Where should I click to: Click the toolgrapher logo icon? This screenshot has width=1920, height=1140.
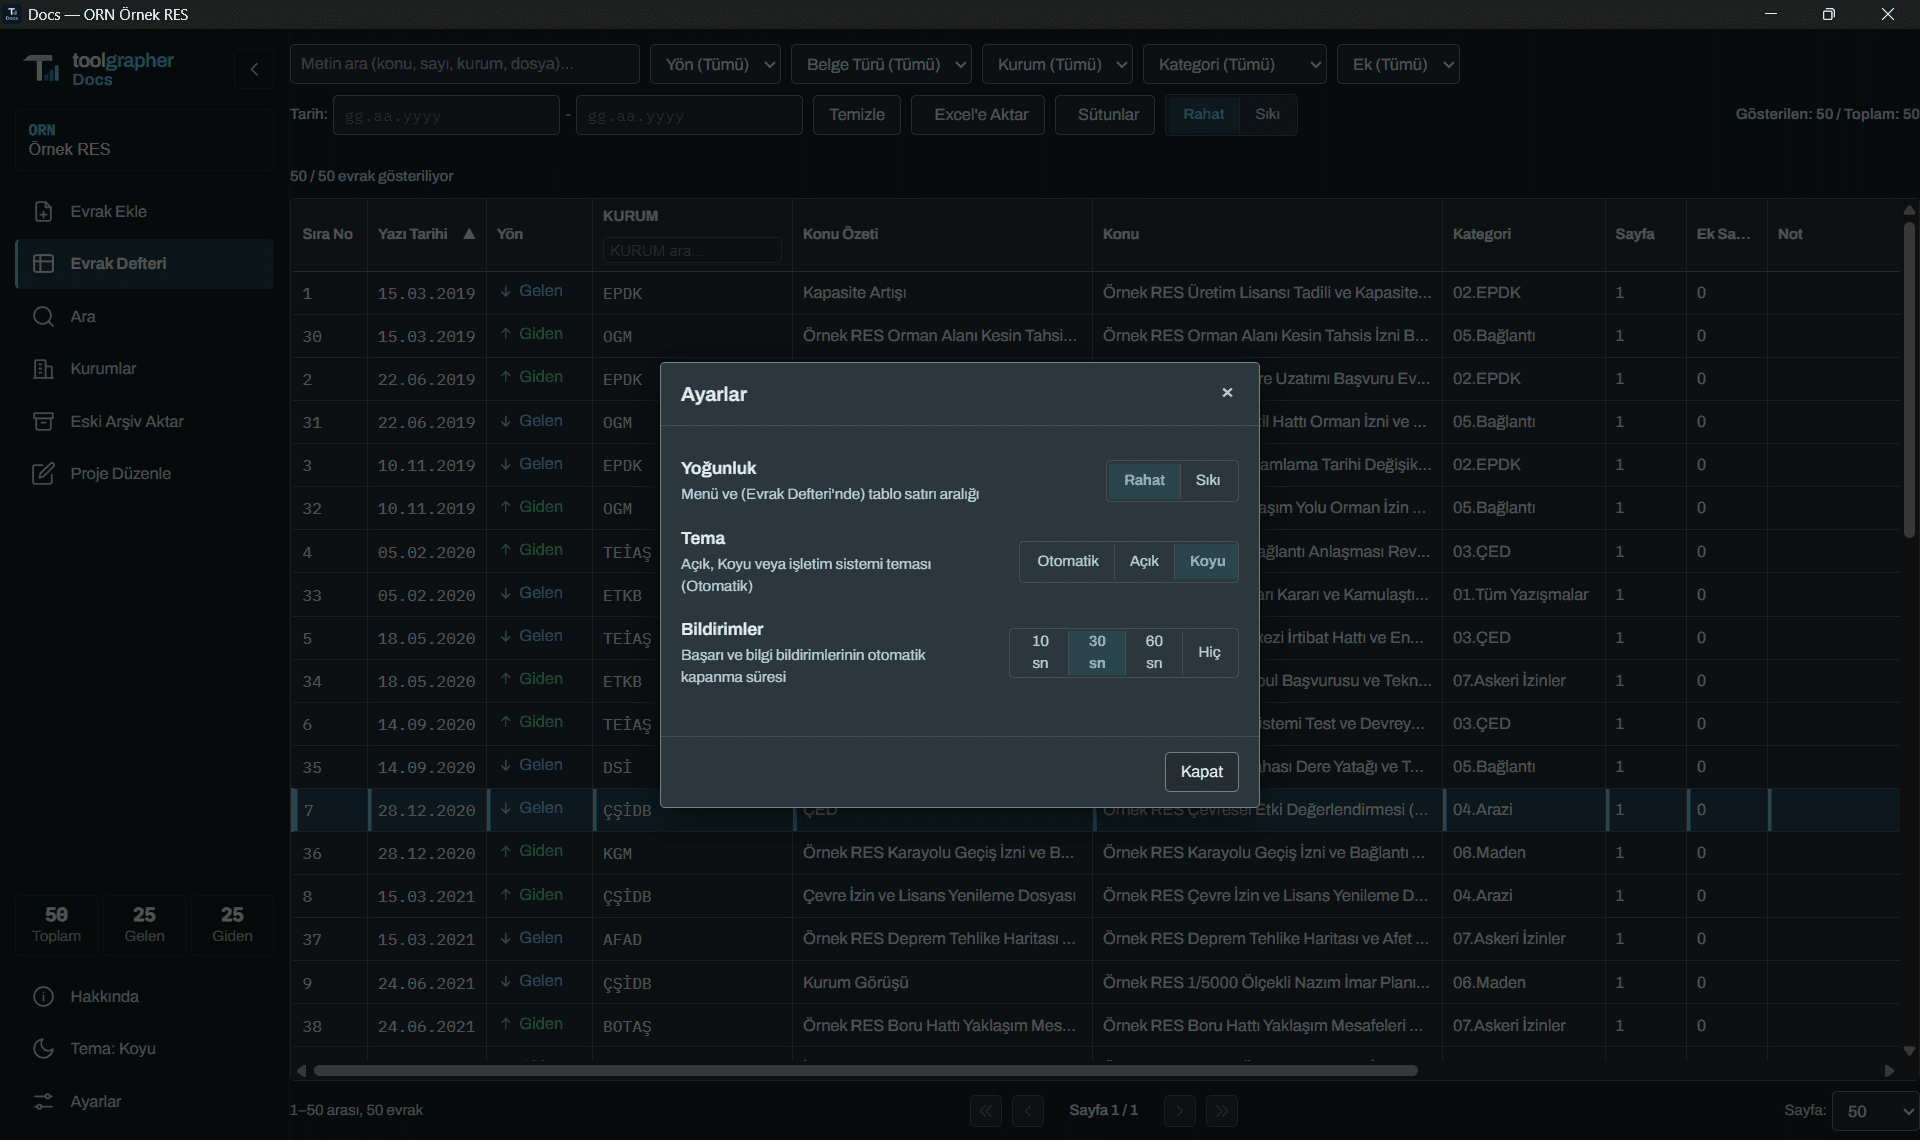pyautogui.click(x=42, y=68)
